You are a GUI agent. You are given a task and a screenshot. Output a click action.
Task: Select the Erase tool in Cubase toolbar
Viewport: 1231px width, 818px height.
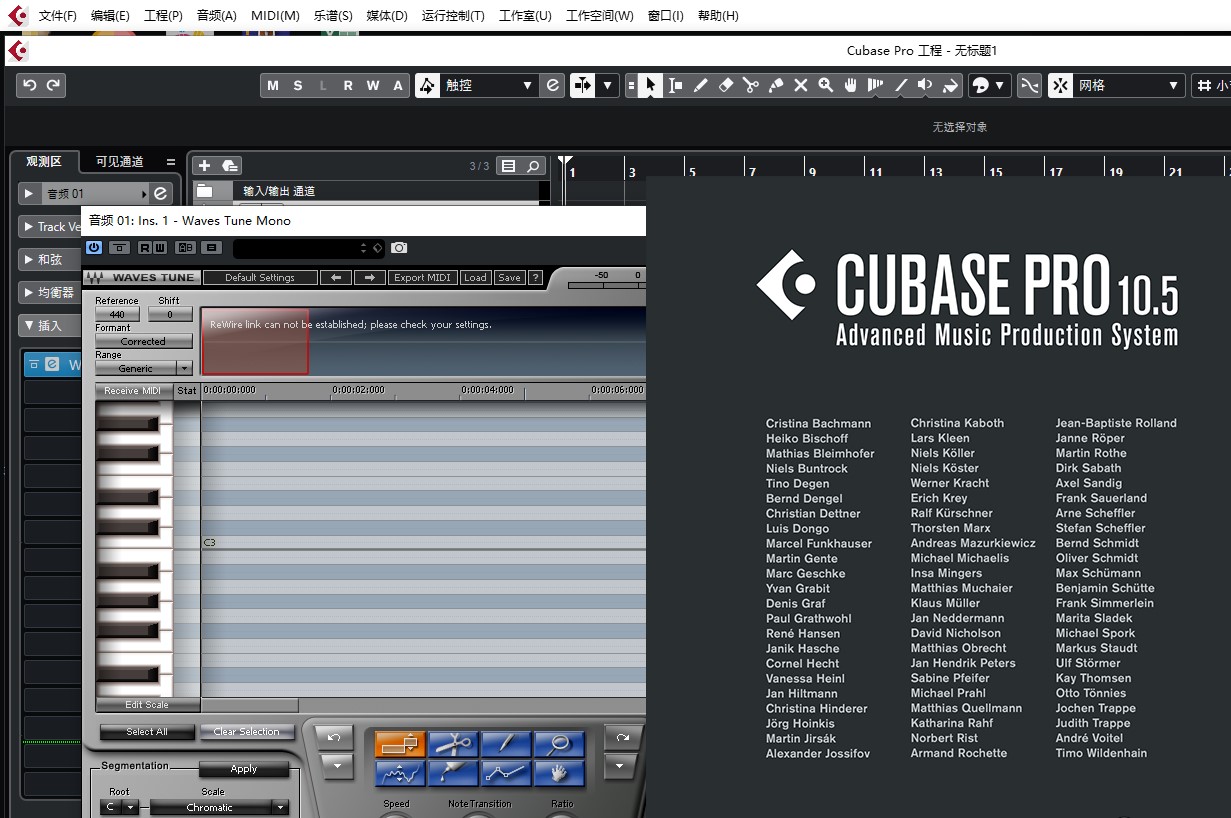click(726, 86)
